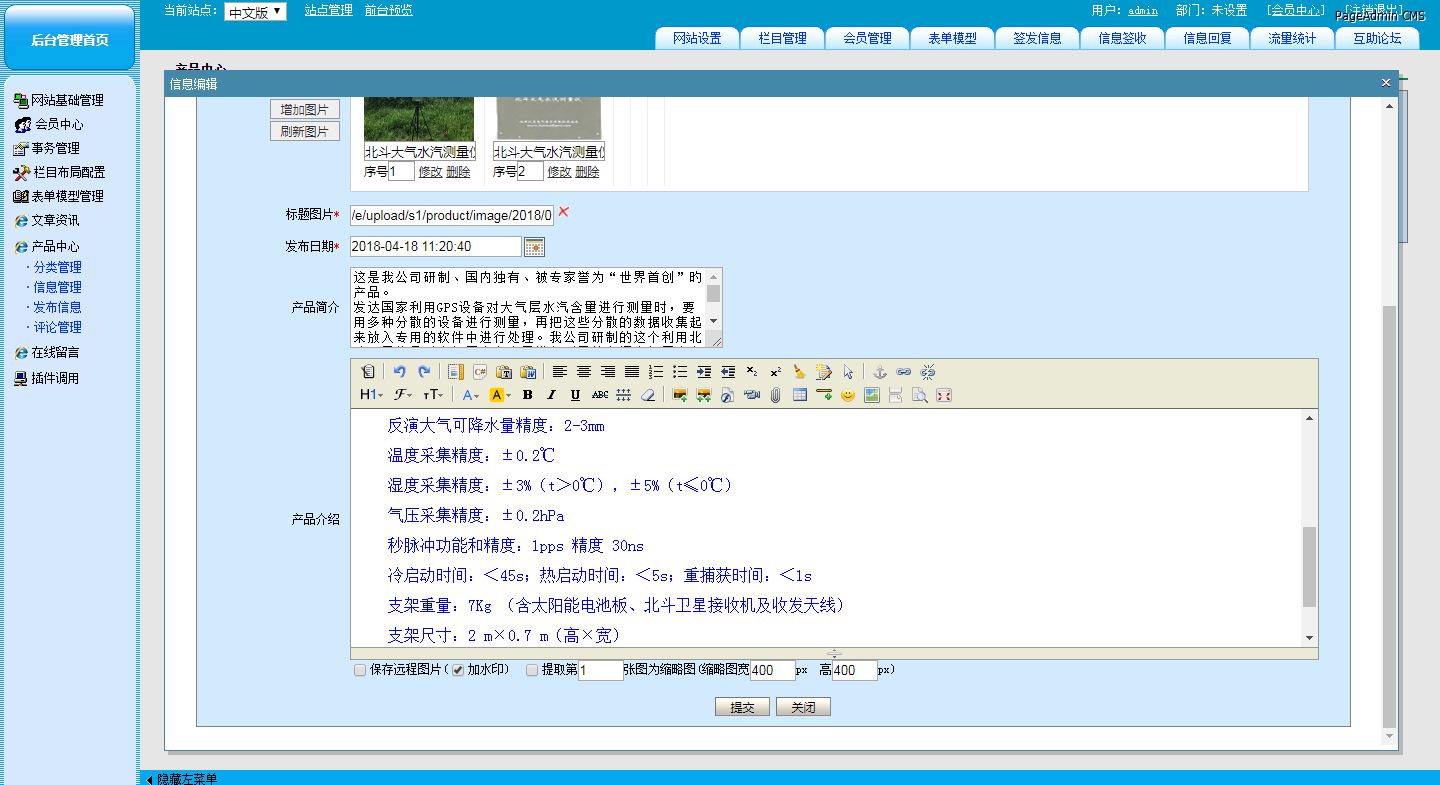Expand the H1 heading format dropdown
Screen dimensions: 1440x785
click(370, 395)
